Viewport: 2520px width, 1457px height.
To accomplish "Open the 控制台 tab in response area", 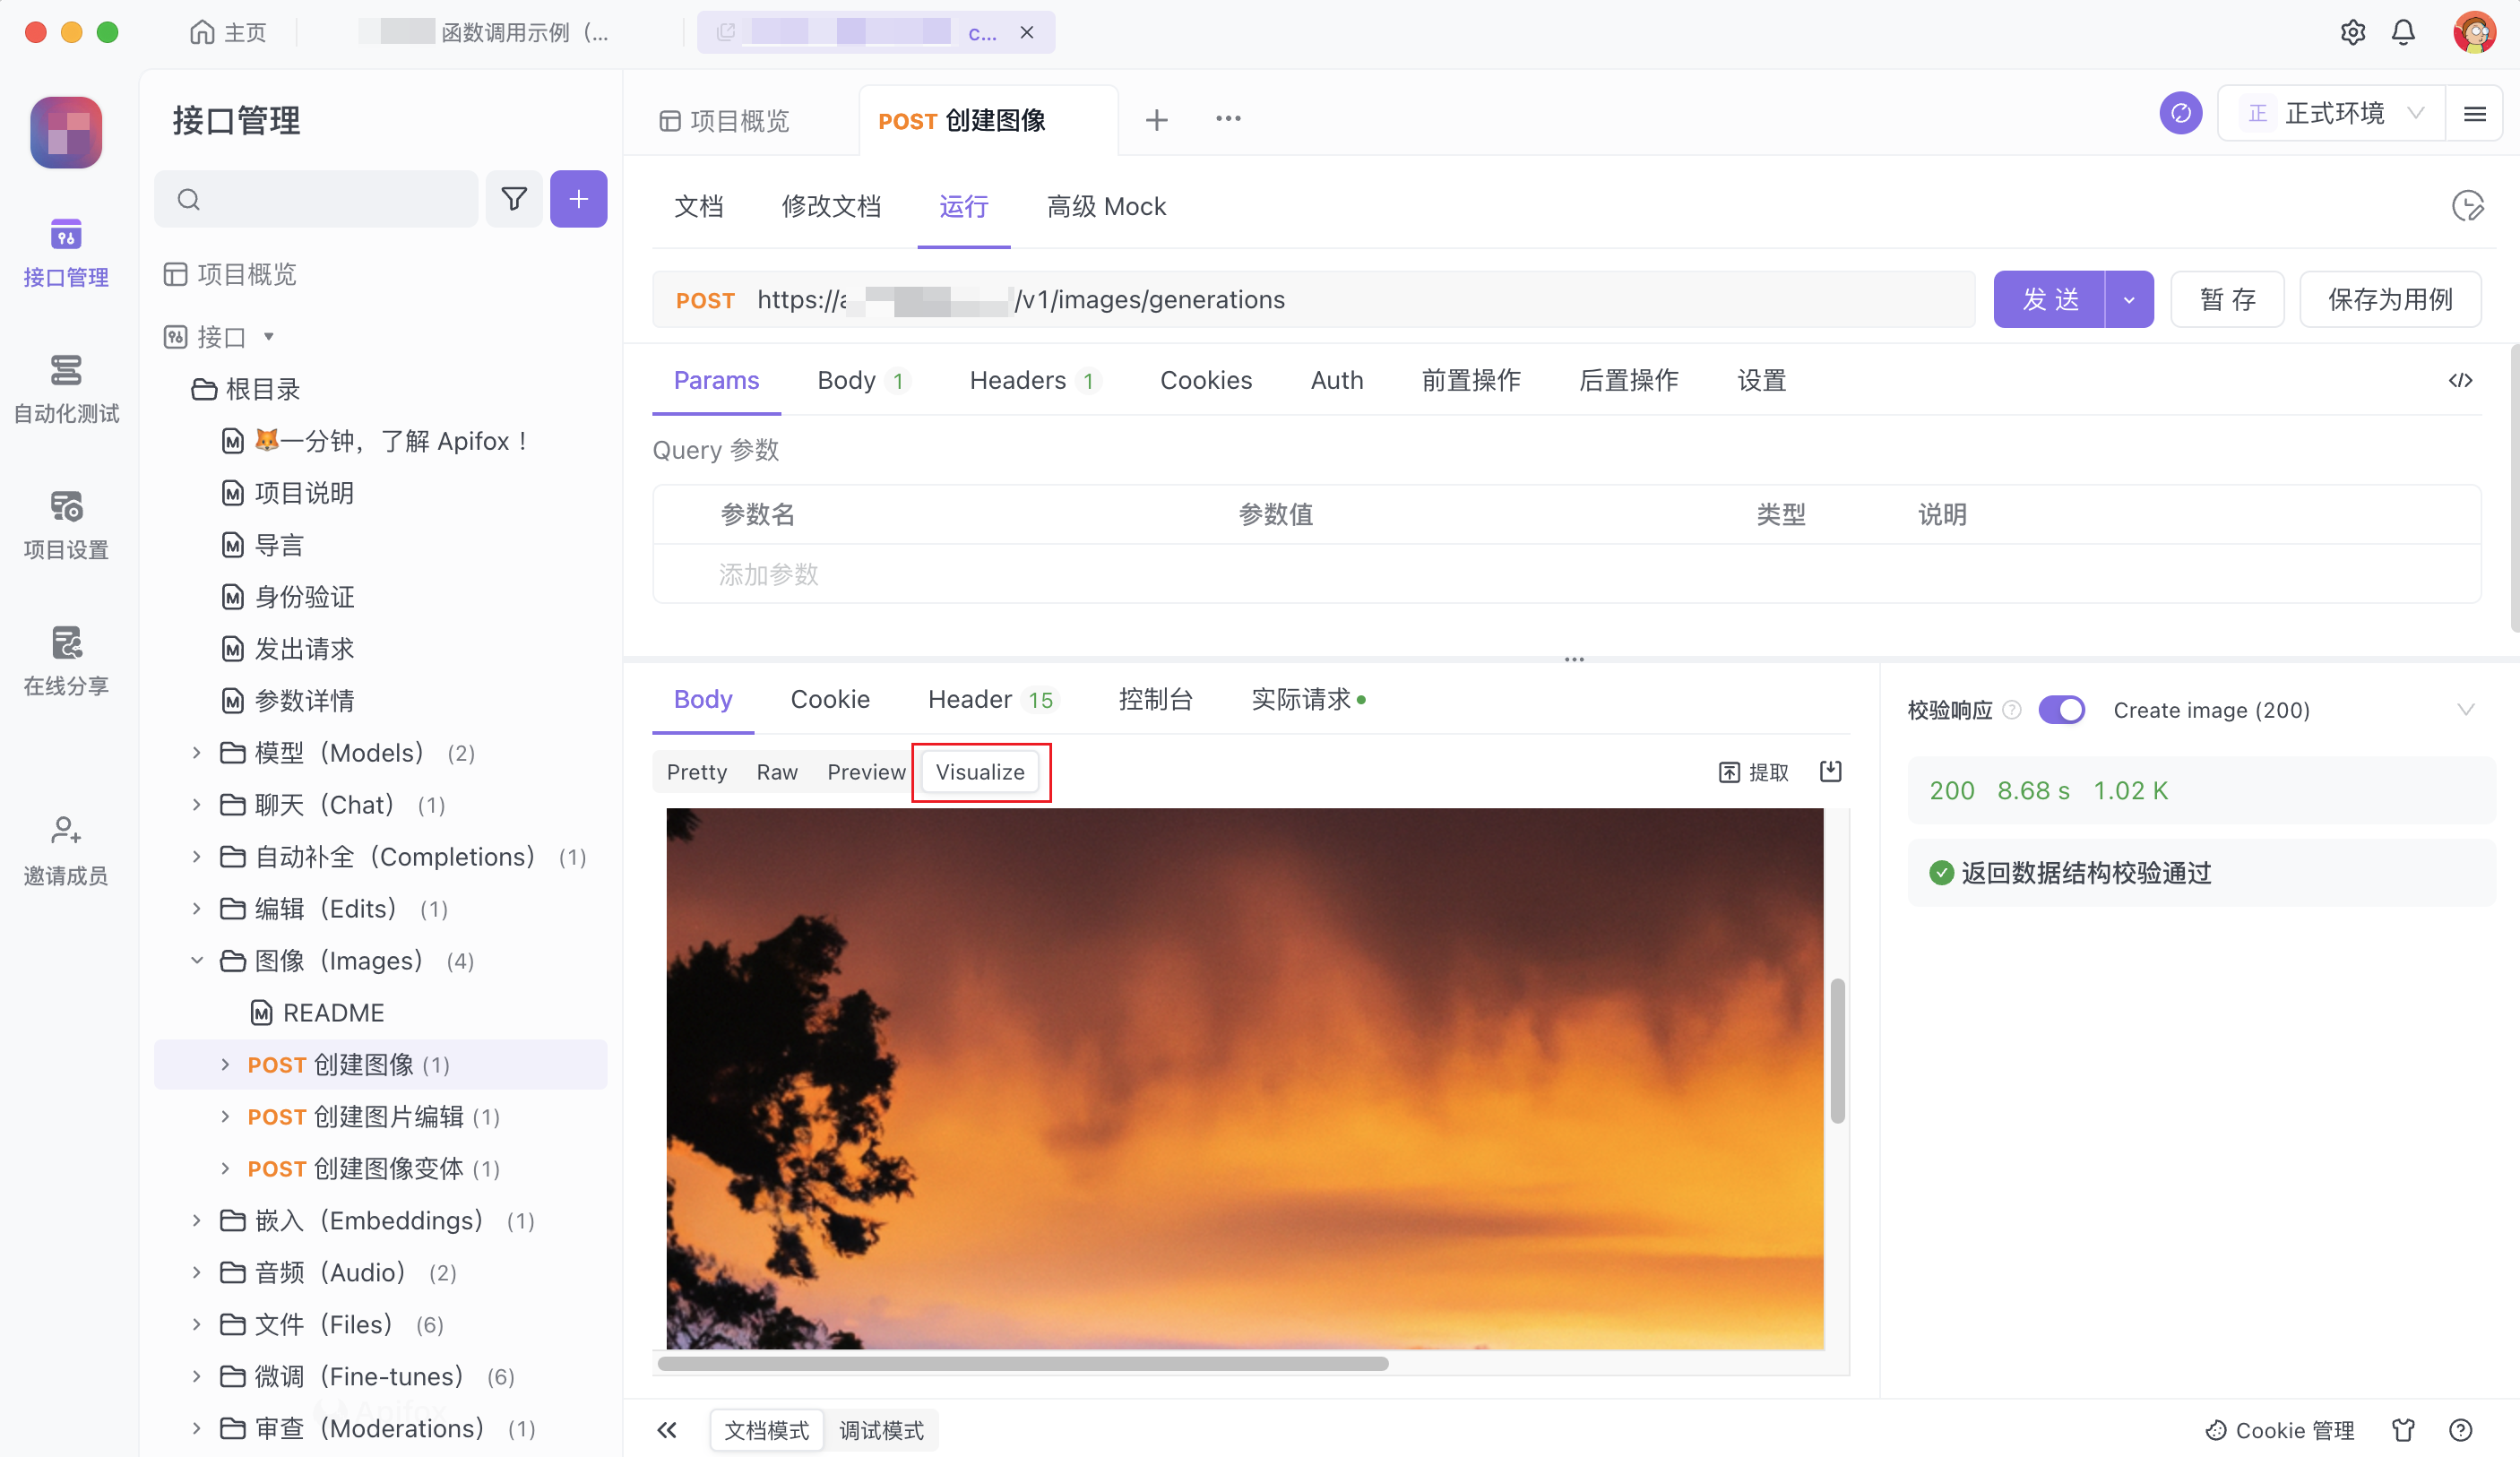I will [1156, 699].
